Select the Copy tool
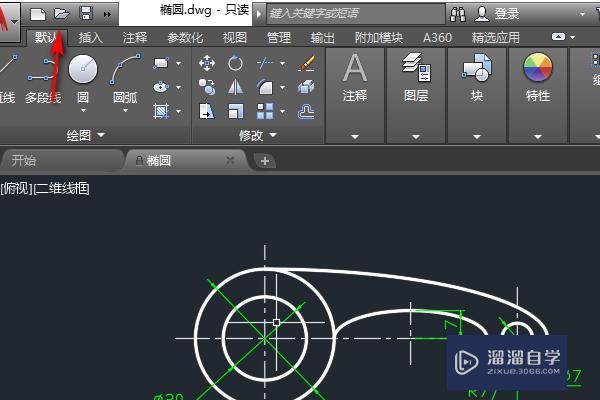 tap(207, 87)
